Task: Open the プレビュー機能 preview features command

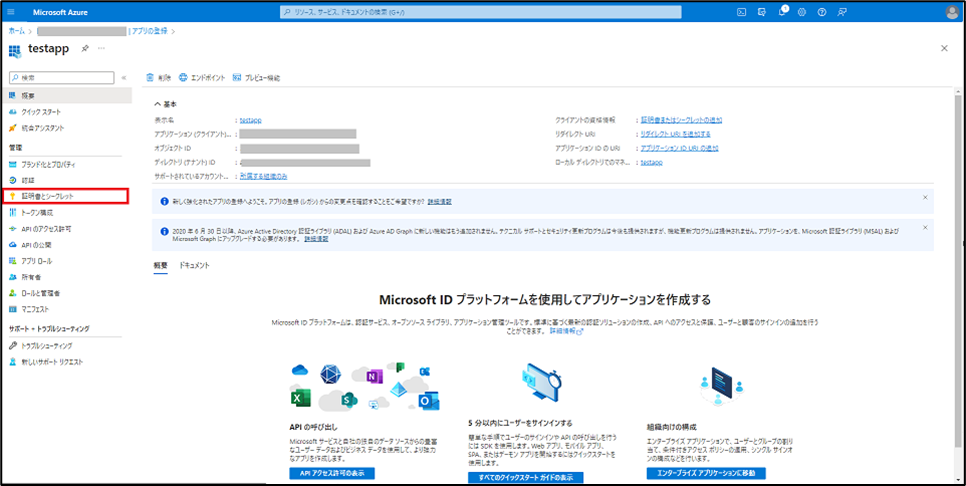Action: tap(256, 78)
